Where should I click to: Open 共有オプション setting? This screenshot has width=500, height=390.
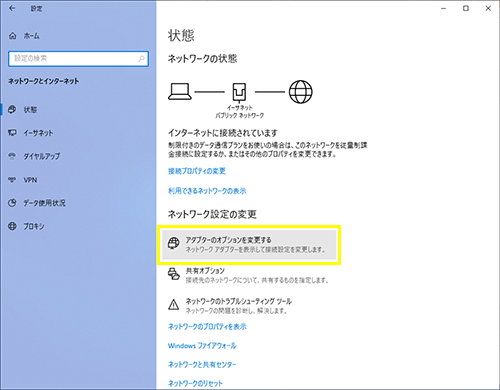(x=249, y=275)
